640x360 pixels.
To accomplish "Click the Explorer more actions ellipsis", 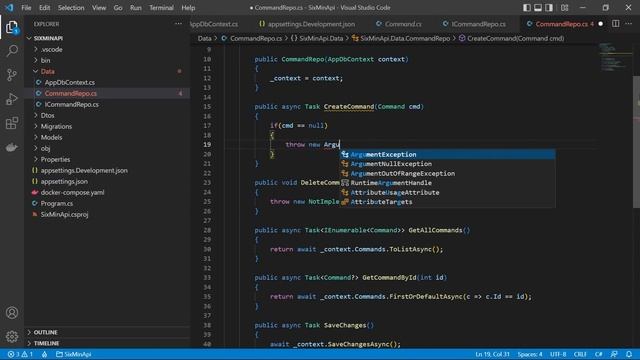I will 178,24.
